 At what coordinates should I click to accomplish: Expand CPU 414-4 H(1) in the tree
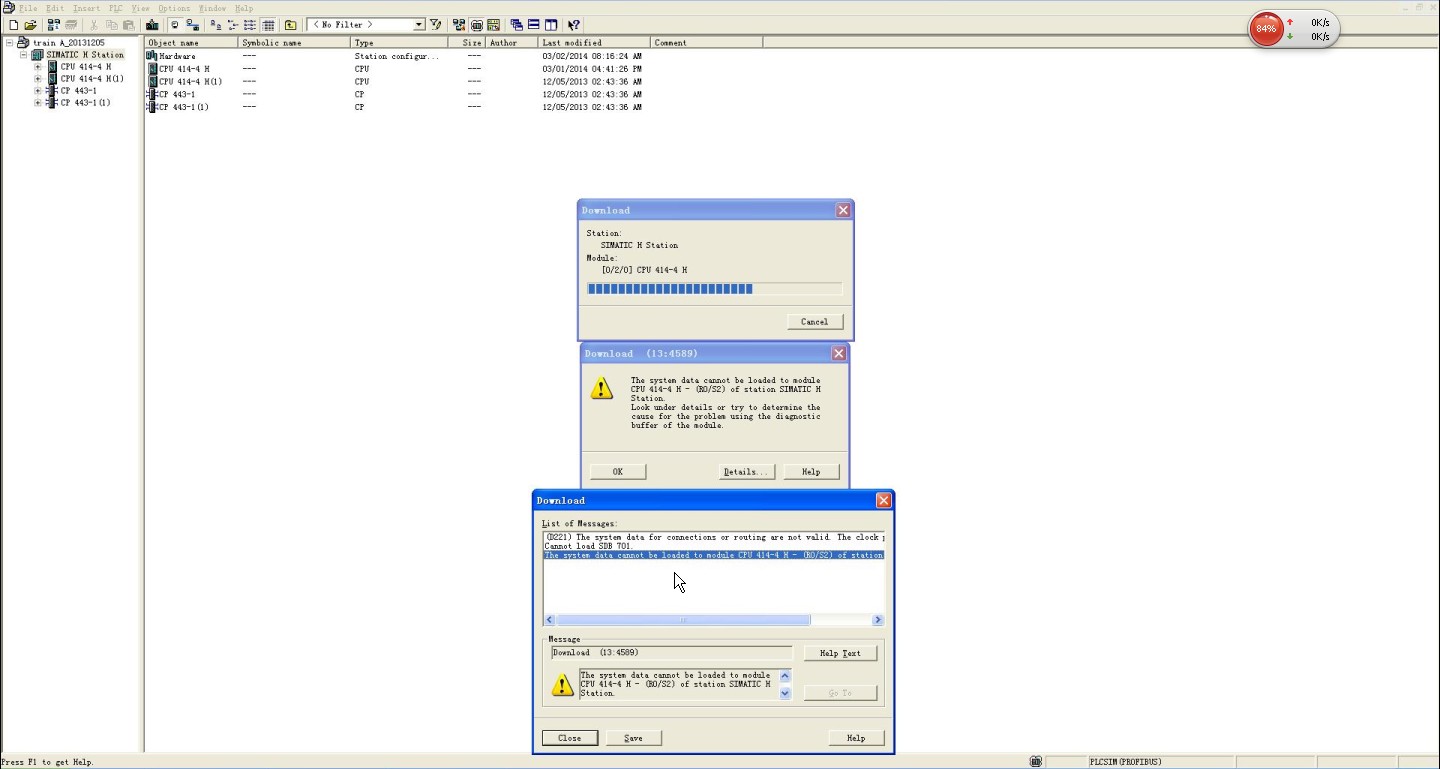[x=38, y=79]
